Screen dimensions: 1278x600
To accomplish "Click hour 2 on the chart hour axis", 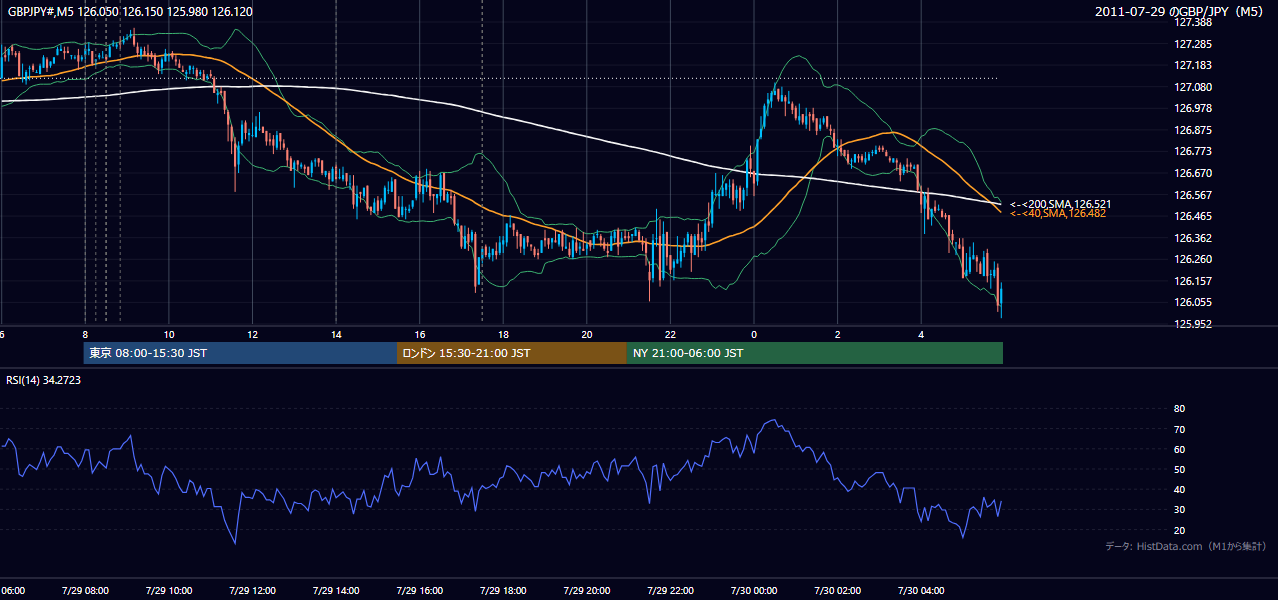I will [838, 334].
